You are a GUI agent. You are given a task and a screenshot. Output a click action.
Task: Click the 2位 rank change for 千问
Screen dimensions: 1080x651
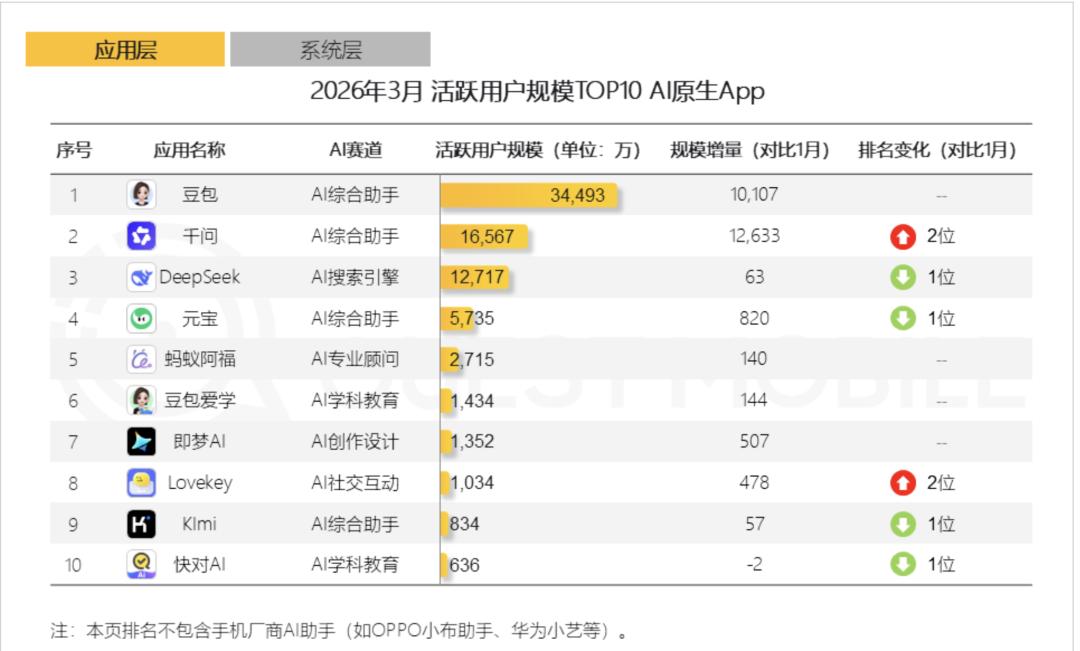[941, 236]
